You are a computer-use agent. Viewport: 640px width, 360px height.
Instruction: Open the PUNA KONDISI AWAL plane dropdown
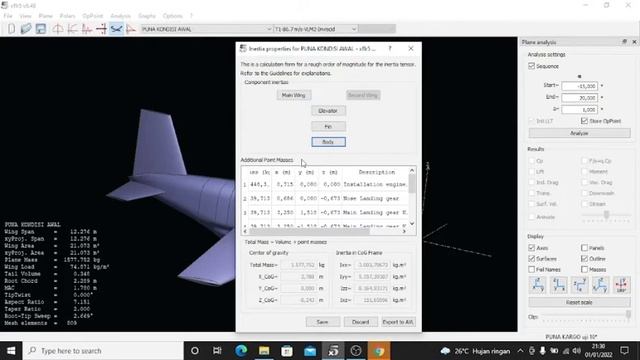(x=207, y=29)
